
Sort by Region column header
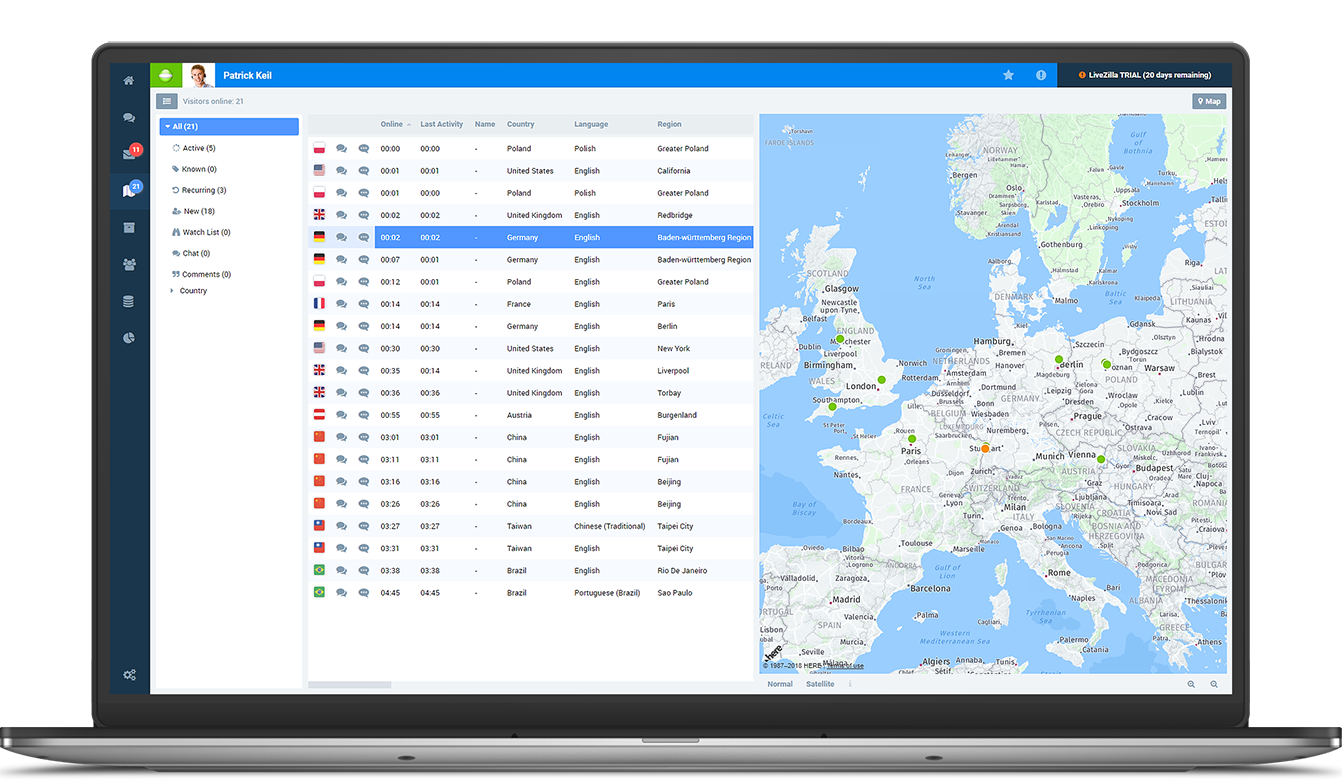pos(669,124)
